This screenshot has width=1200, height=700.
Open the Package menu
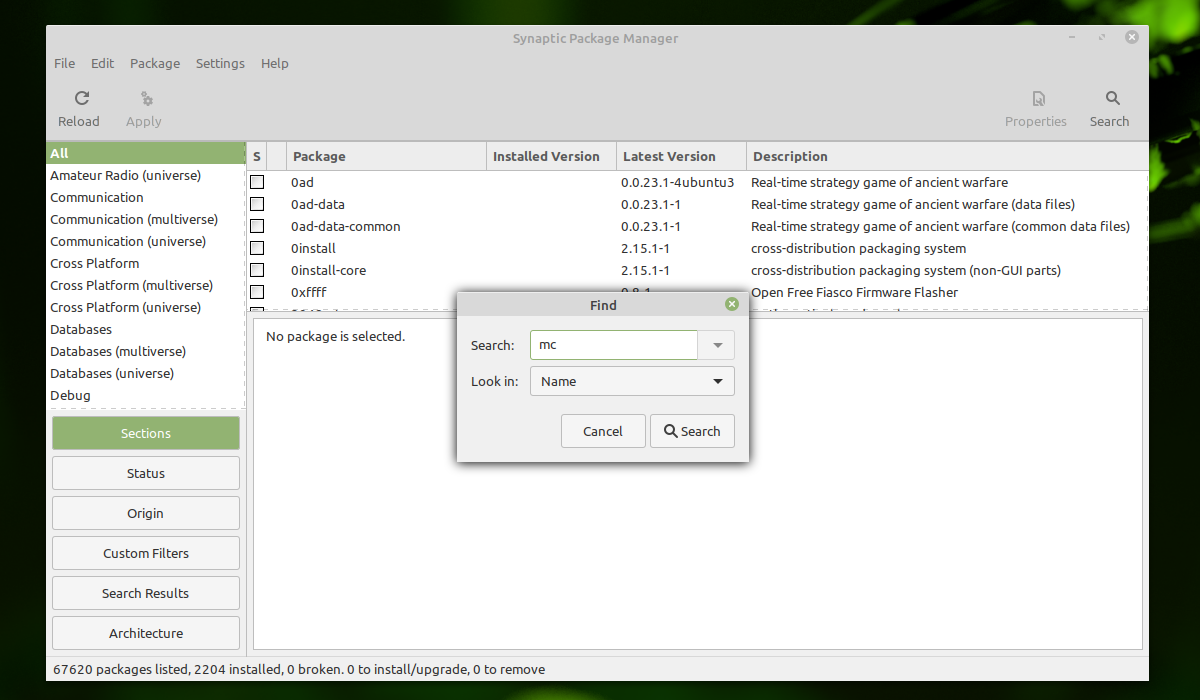(x=155, y=63)
